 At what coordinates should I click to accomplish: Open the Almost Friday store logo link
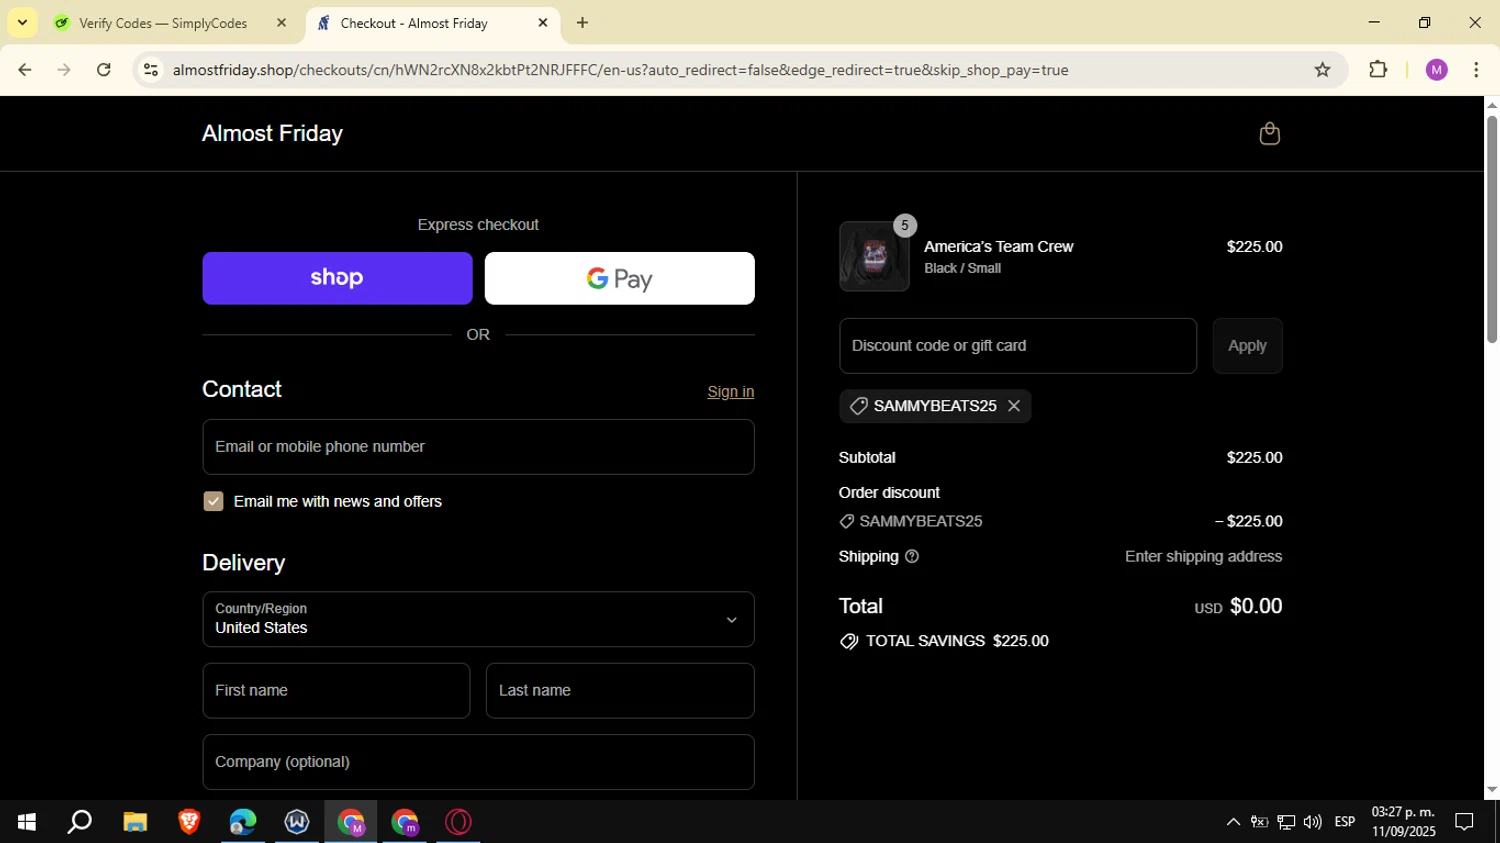pyautogui.click(x=272, y=134)
